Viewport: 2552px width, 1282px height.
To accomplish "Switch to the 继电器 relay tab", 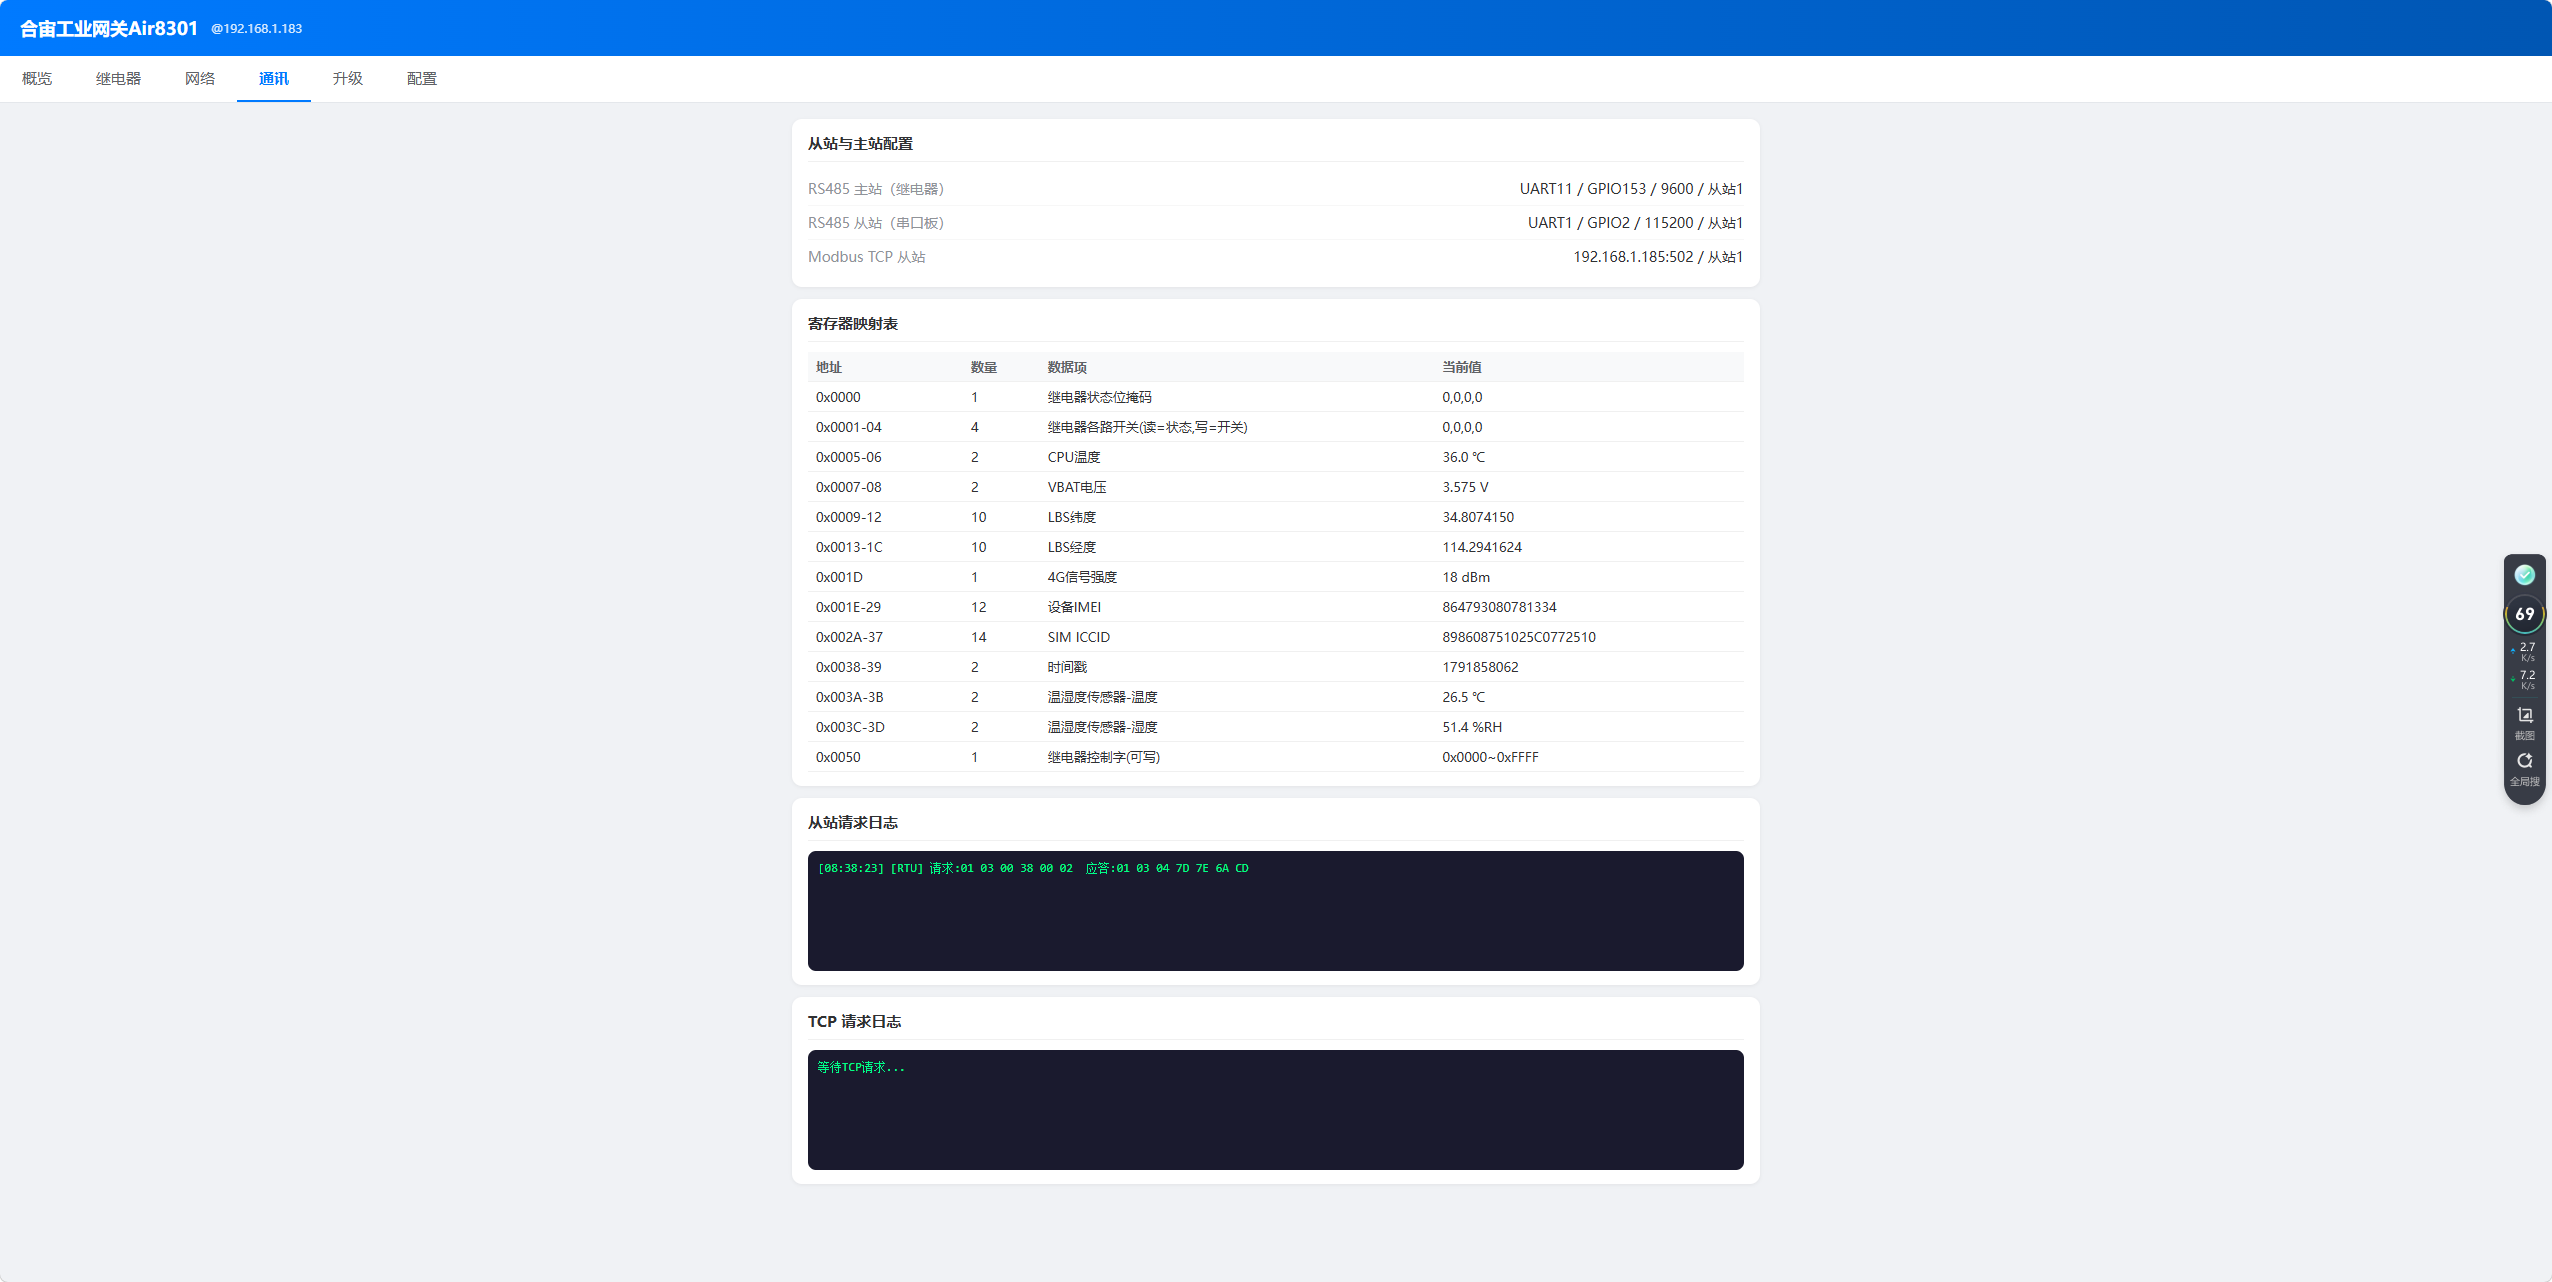I will coord(118,79).
